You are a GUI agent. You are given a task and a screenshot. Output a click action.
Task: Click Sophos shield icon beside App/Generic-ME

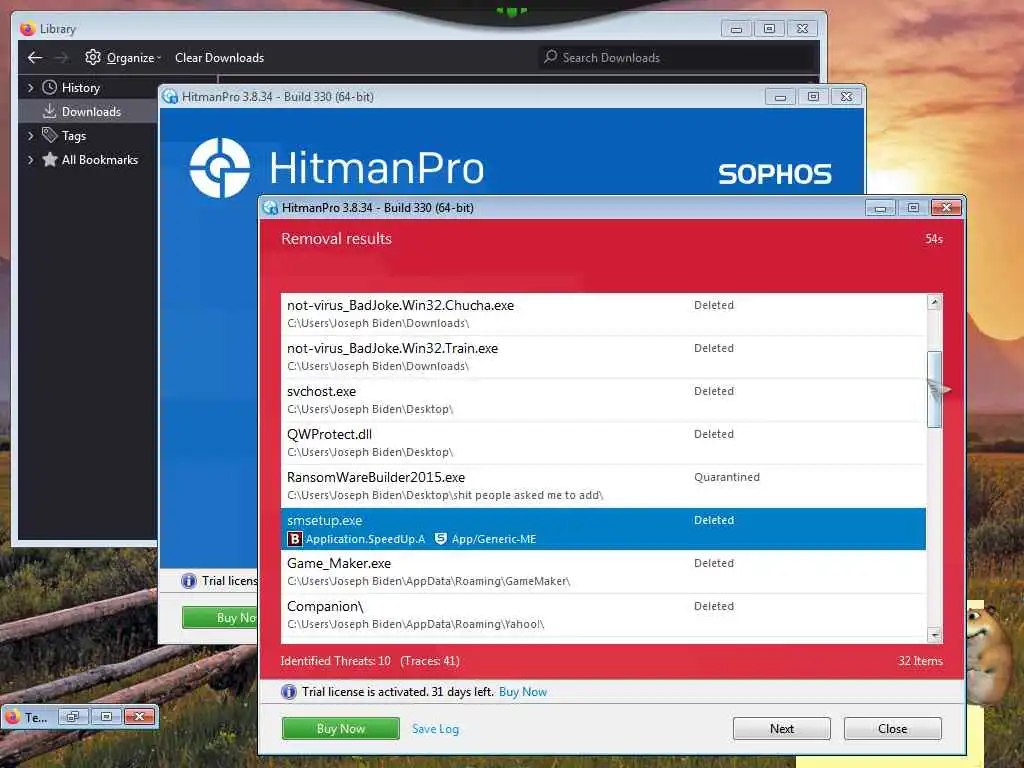click(x=441, y=539)
